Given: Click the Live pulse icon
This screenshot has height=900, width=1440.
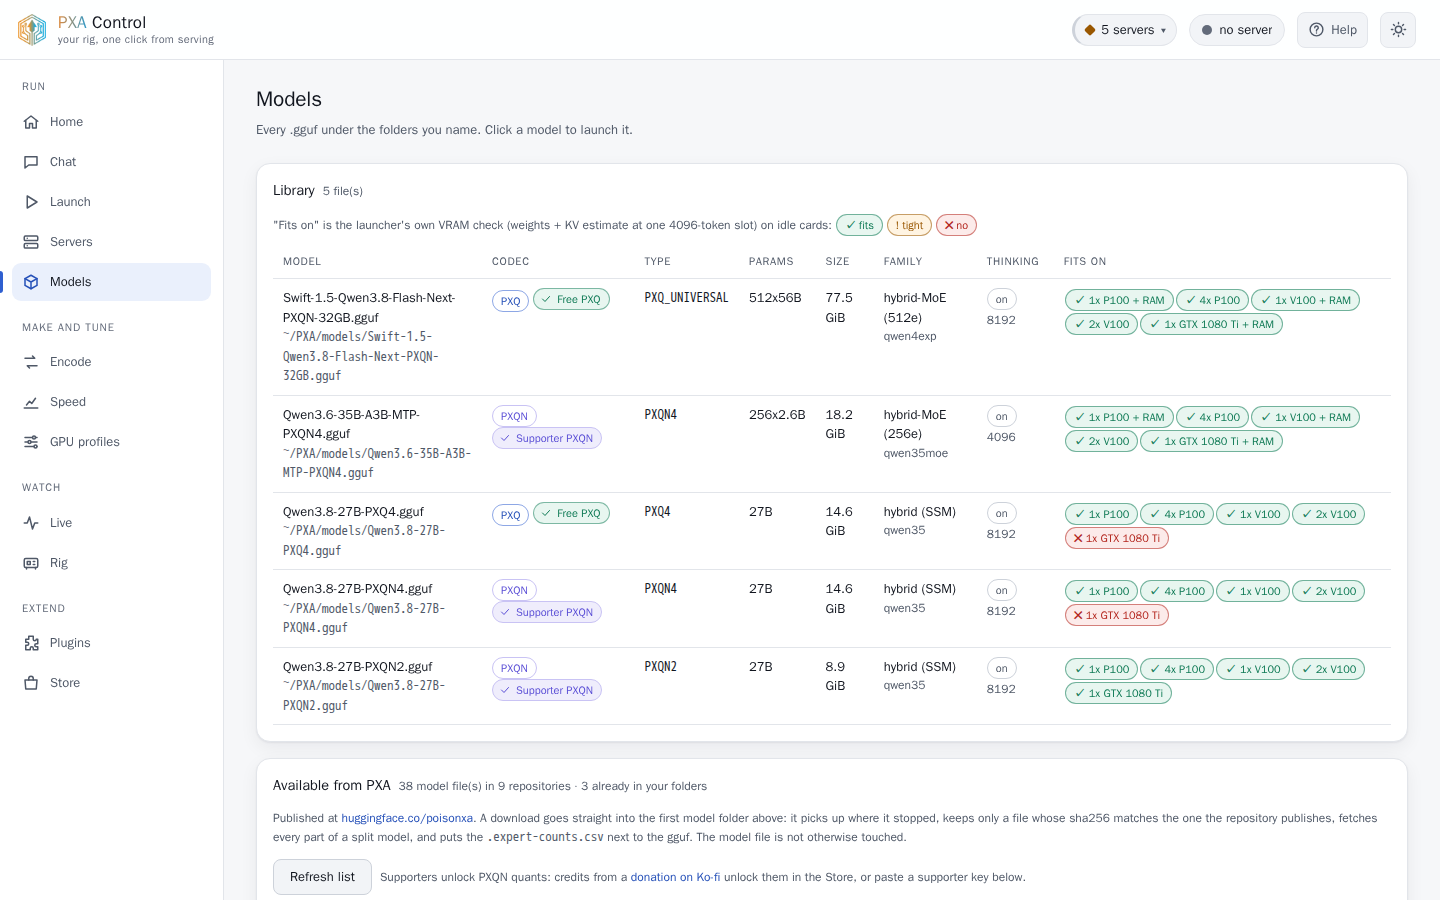Looking at the screenshot, I should click(31, 523).
